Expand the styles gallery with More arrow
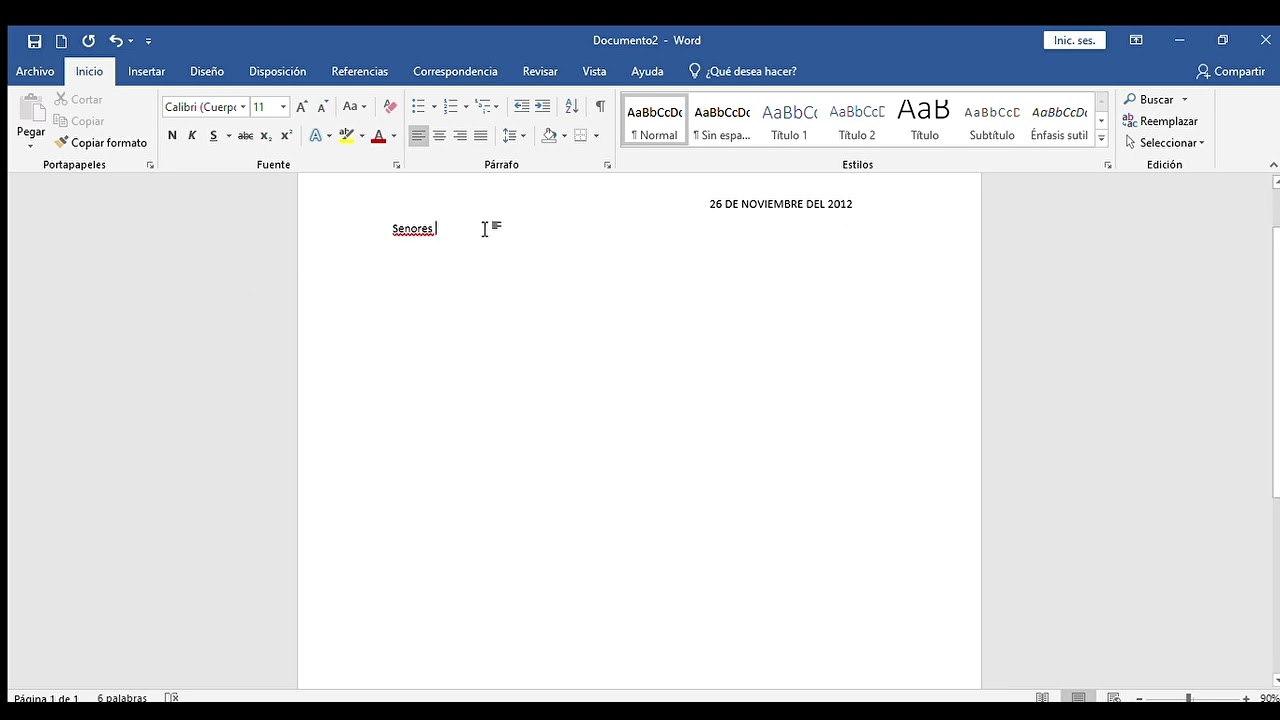The image size is (1280, 720). (1101, 138)
